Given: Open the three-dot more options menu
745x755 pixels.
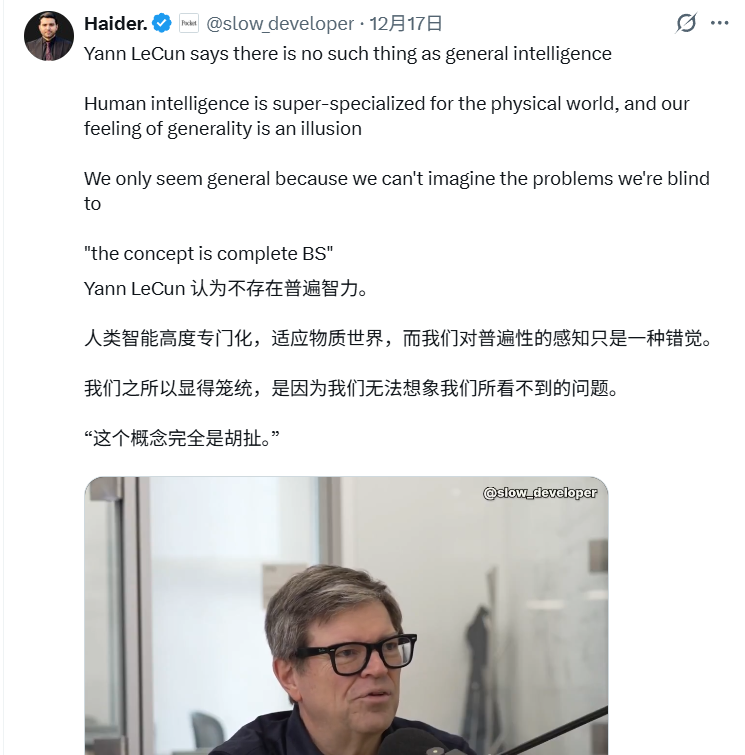Looking at the screenshot, I should 719,23.
